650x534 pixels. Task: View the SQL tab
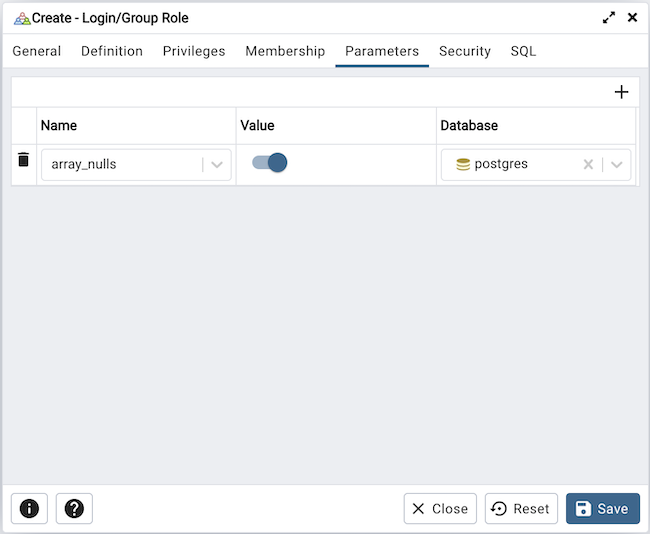click(x=523, y=51)
